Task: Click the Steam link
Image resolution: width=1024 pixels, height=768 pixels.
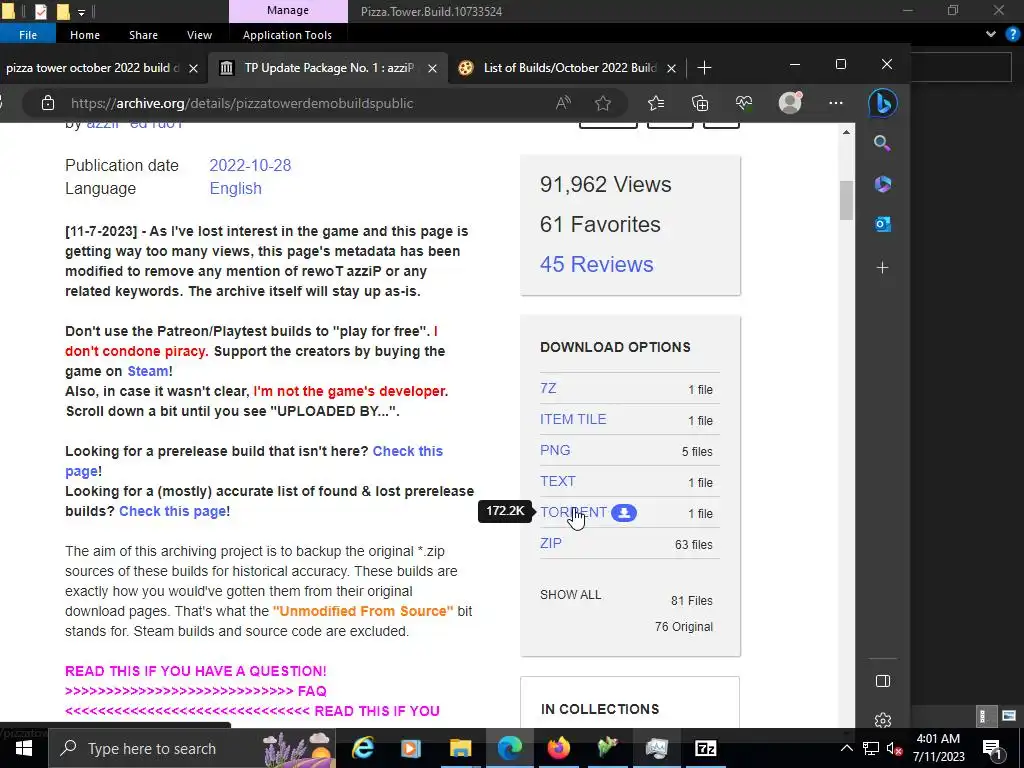Action: (x=148, y=371)
